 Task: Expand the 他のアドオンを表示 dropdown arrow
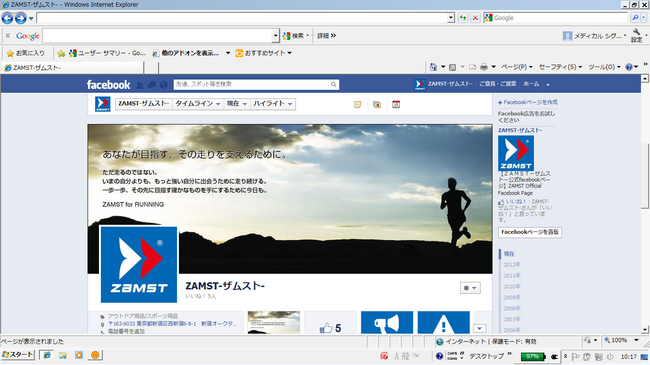click(228, 53)
